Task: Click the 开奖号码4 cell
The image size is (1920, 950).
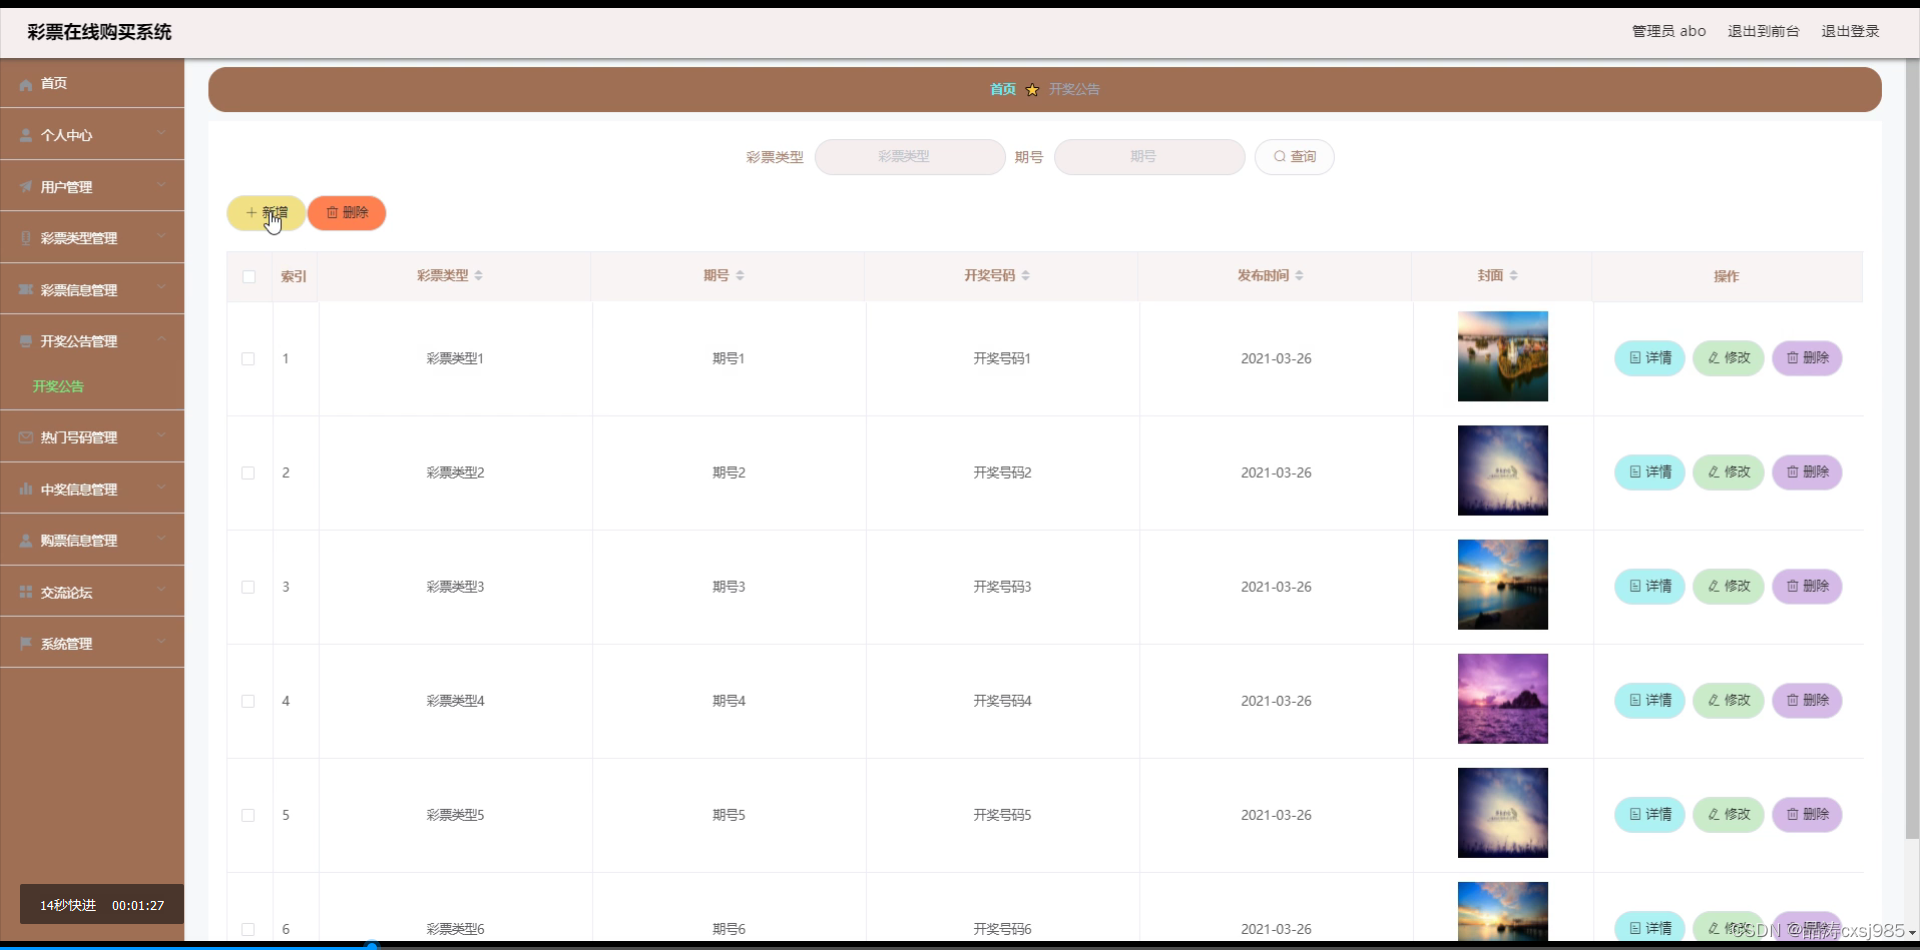Action: click(x=1002, y=701)
